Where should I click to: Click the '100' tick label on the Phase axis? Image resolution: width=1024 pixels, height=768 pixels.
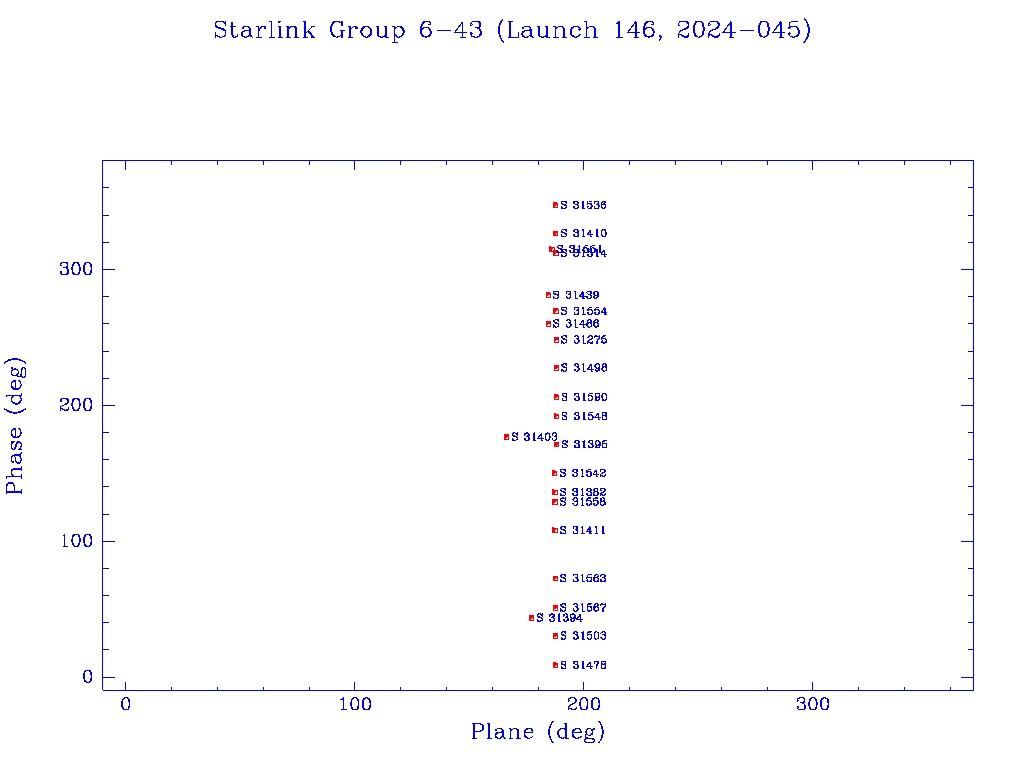(78, 541)
